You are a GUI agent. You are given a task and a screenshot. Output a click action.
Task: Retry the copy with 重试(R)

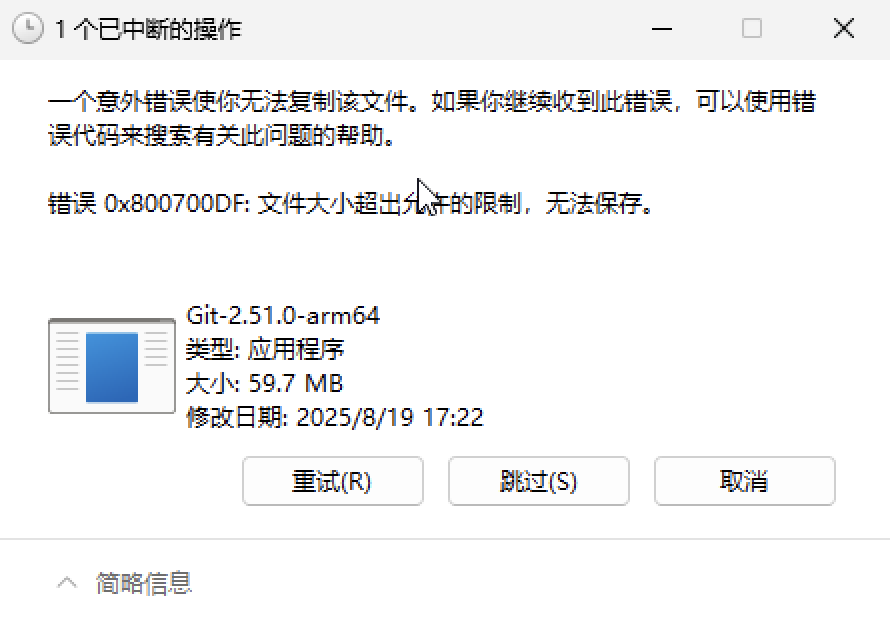(333, 481)
